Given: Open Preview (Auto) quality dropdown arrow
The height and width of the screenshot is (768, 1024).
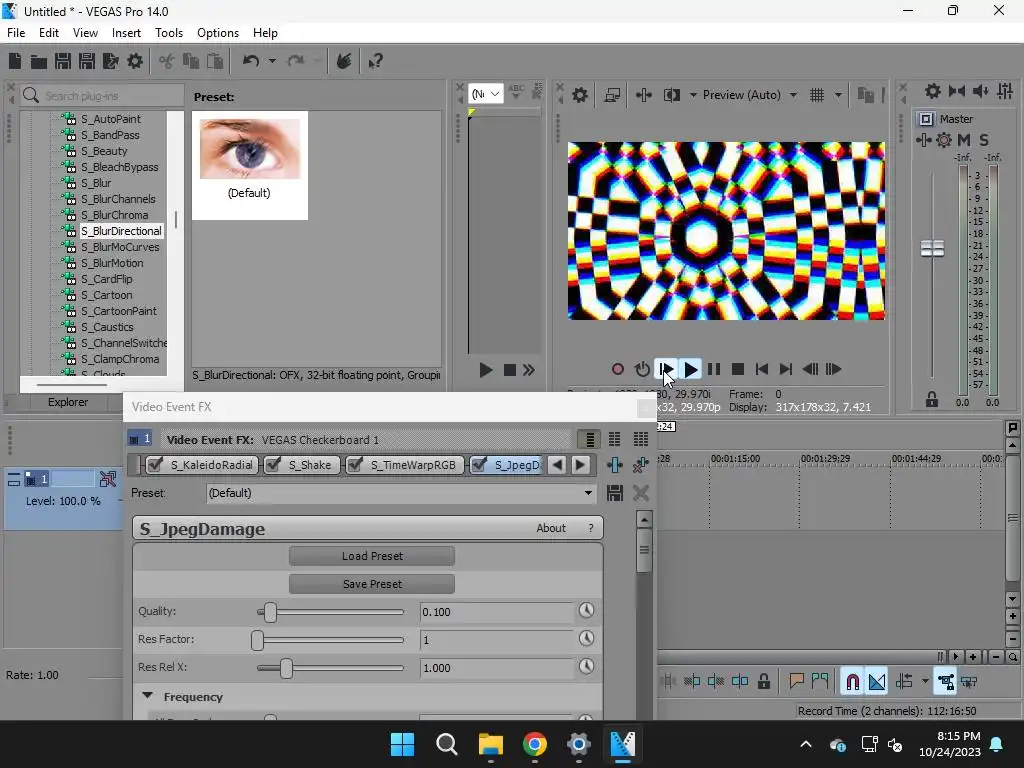Looking at the screenshot, I should (793, 95).
